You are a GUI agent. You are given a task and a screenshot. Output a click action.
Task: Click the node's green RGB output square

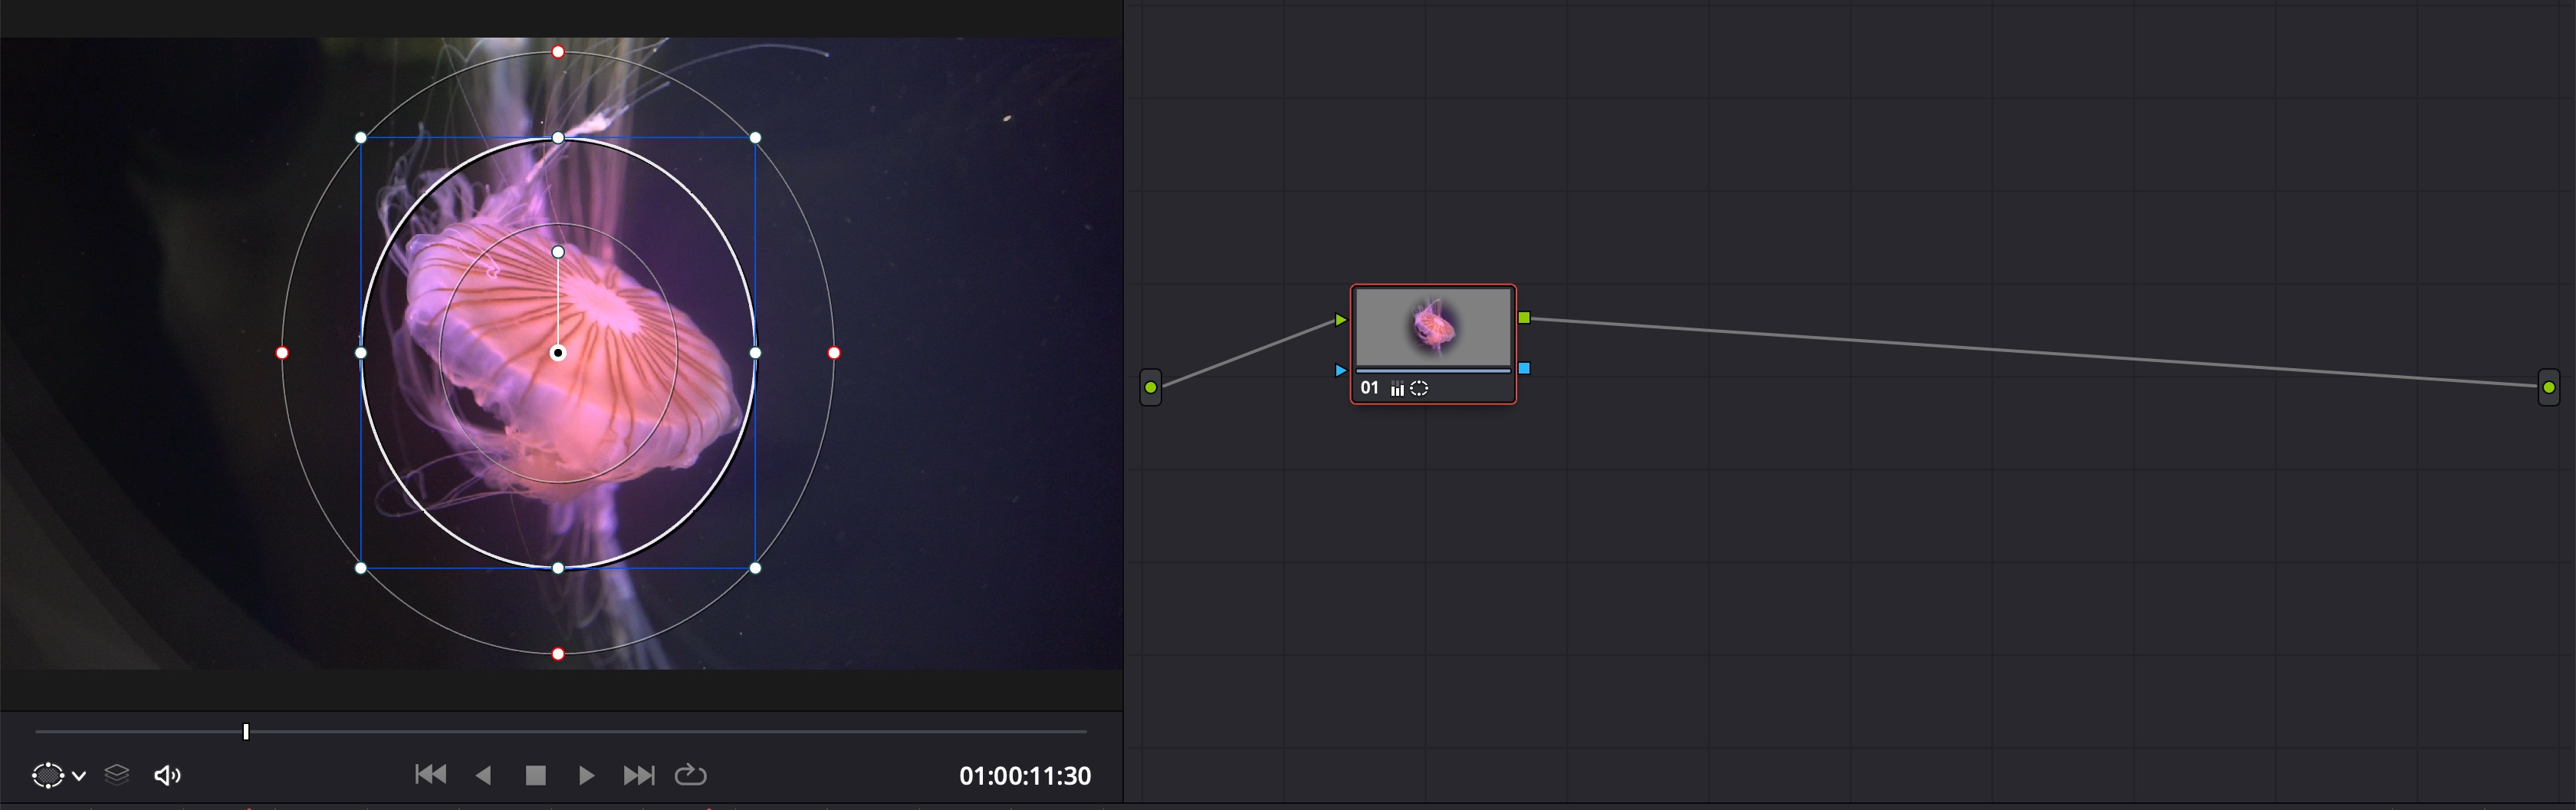pyautogui.click(x=1524, y=318)
